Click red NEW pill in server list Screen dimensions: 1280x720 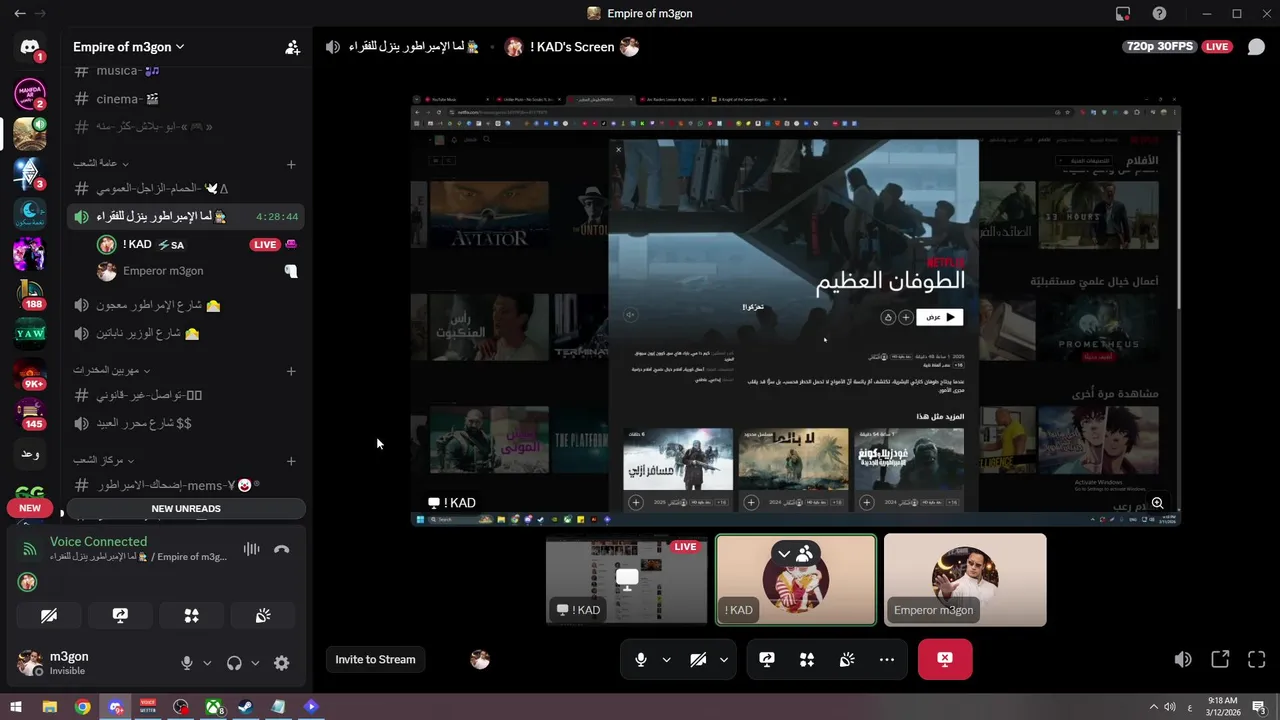click(30, 508)
